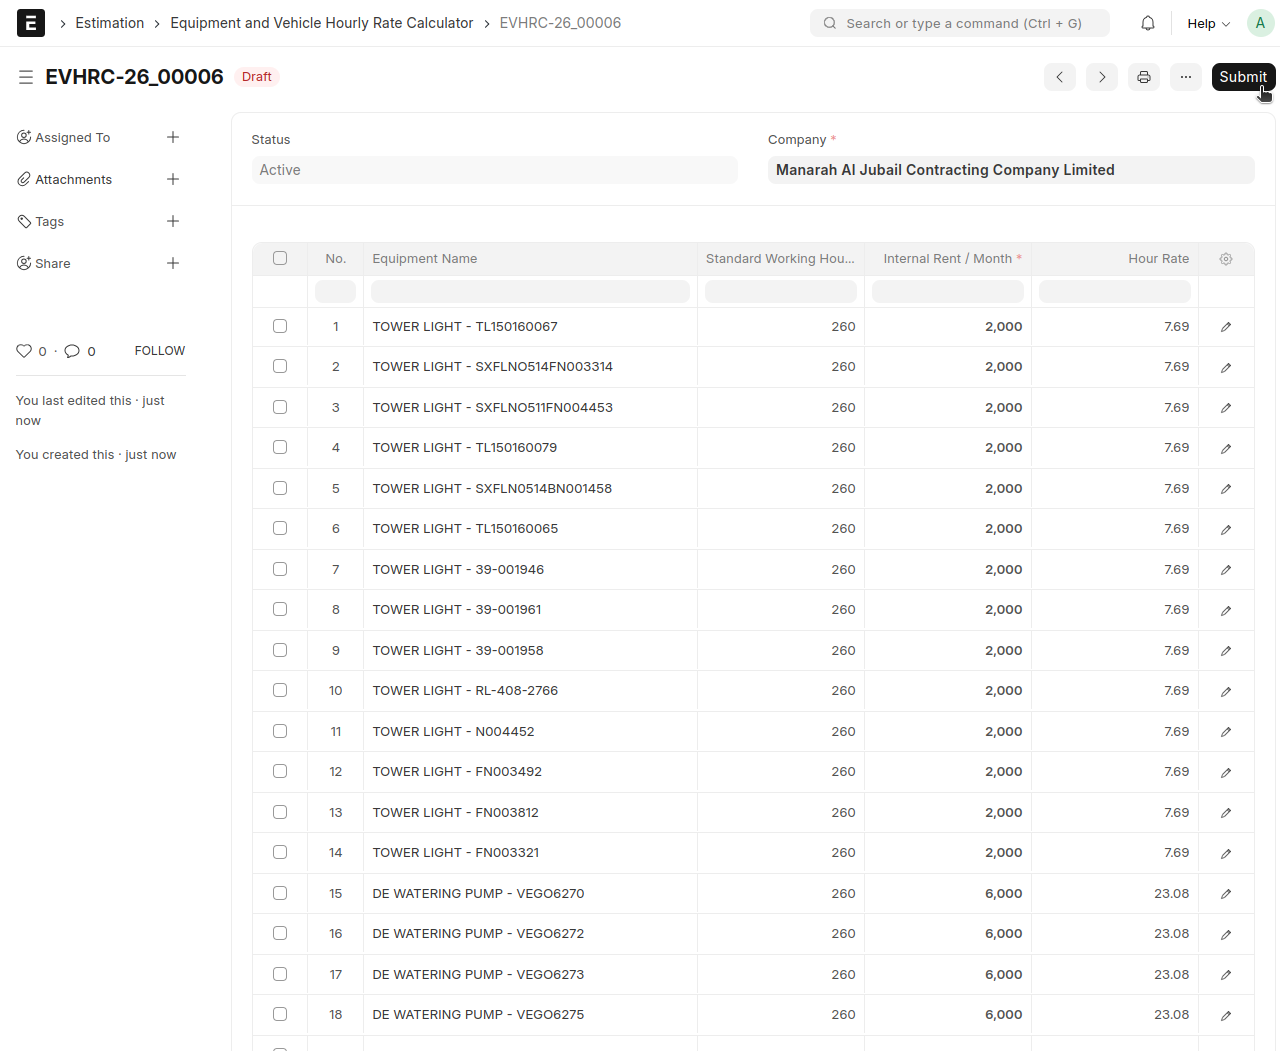Print this document via printer icon
The image size is (1280, 1051).
coord(1144,77)
